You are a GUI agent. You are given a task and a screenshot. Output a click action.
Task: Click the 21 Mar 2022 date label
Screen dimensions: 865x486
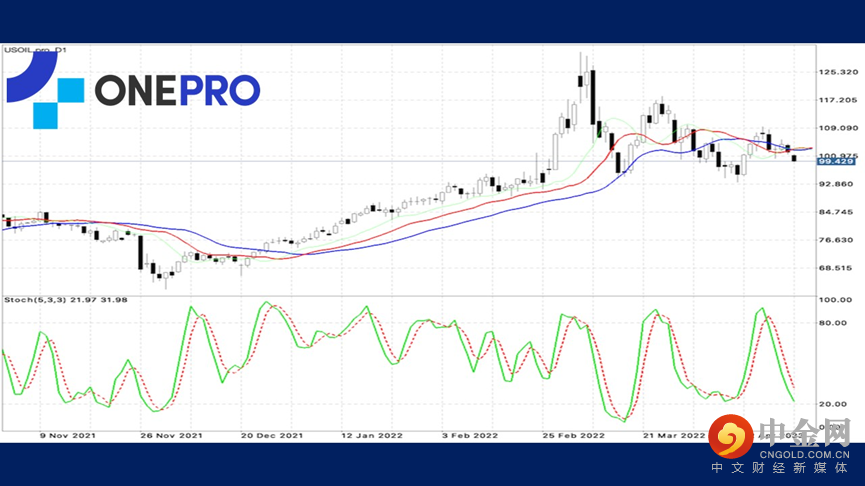[674, 436]
